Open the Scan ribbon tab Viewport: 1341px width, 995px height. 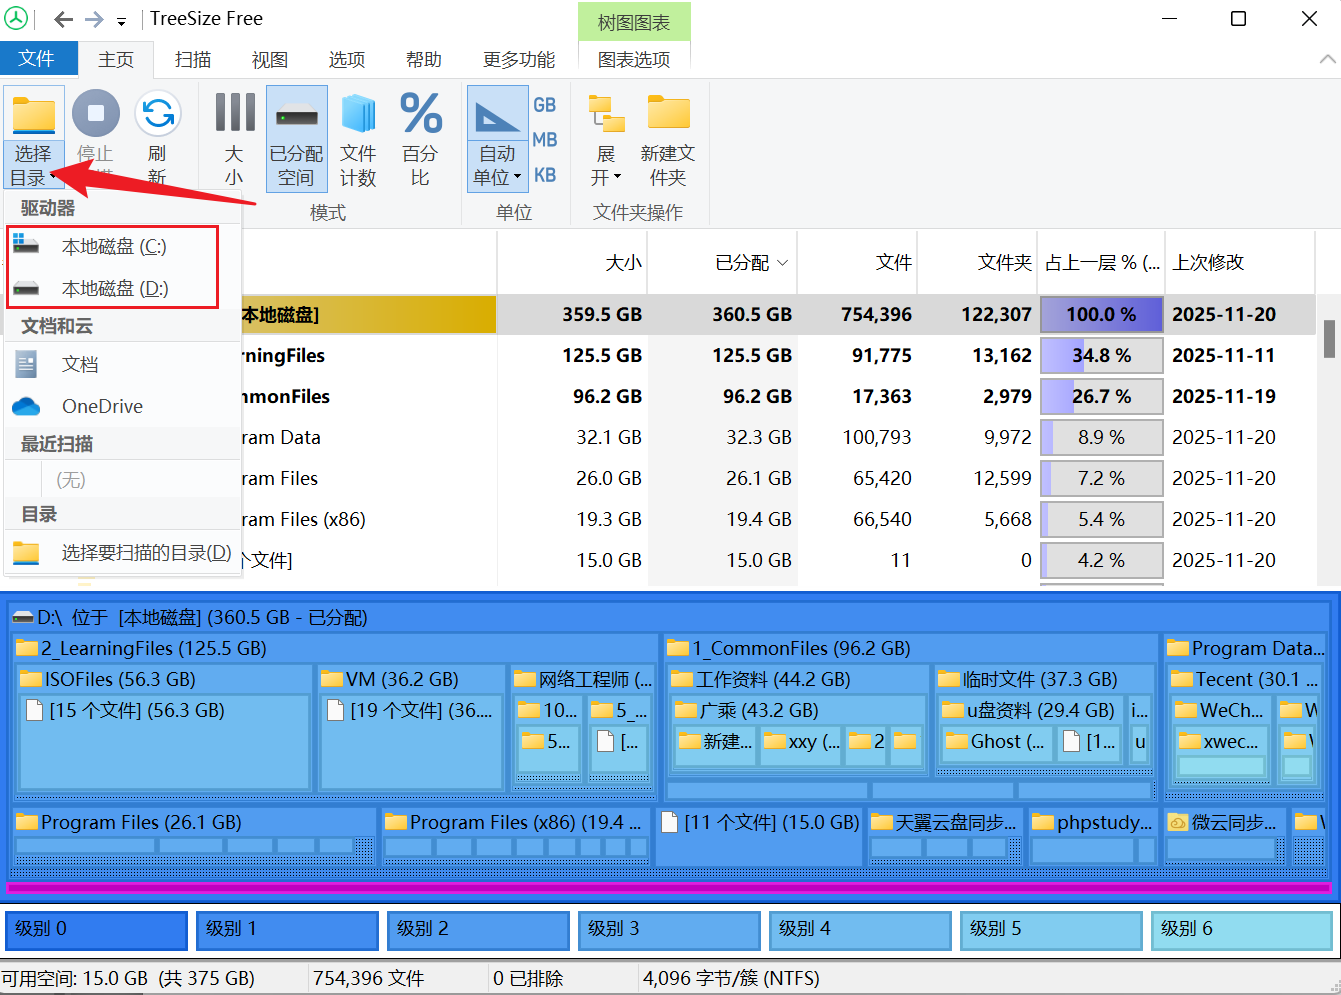[x=193, y=60]
